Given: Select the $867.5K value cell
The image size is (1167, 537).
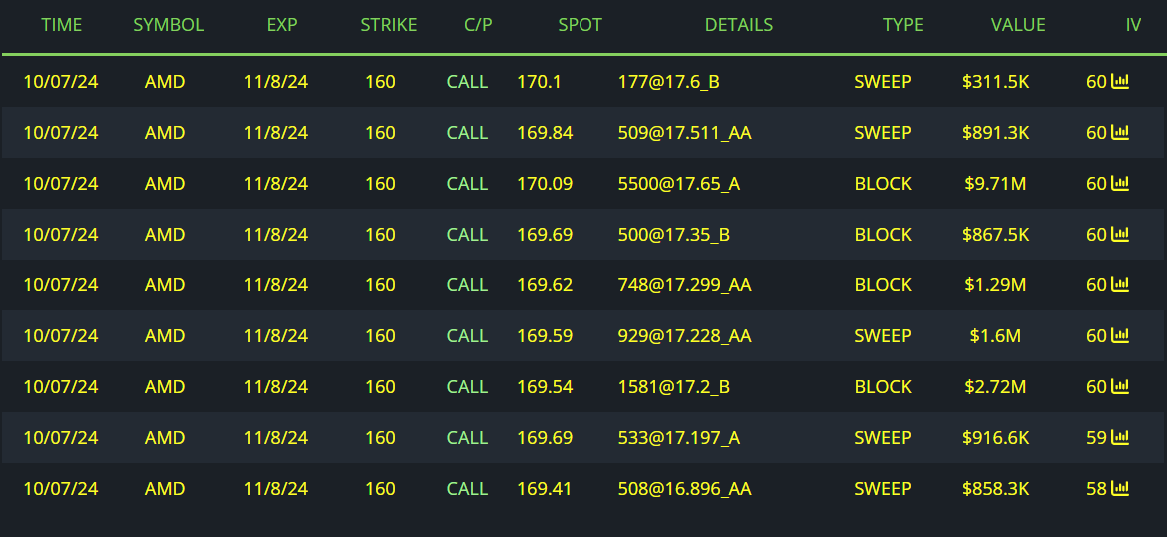Looking at the screenshot, I should pyautogui.click(x=995, y=234).
